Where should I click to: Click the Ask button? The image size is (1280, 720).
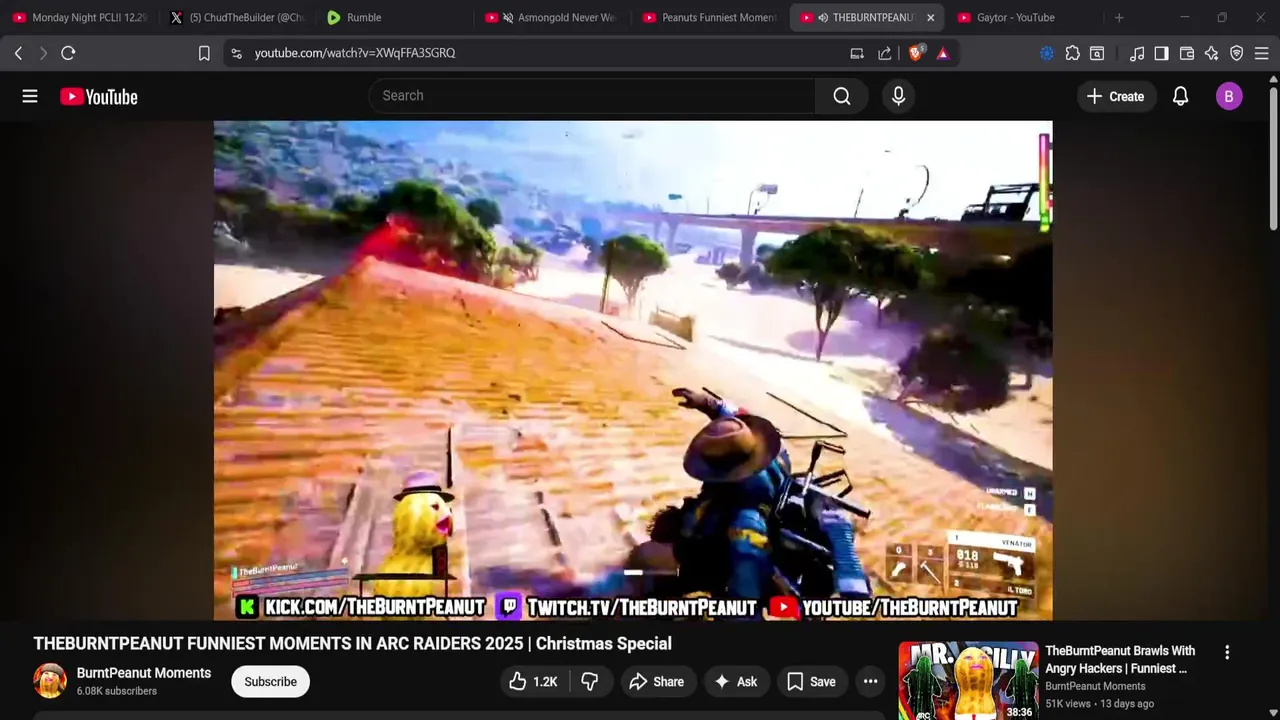click(735, 682)
